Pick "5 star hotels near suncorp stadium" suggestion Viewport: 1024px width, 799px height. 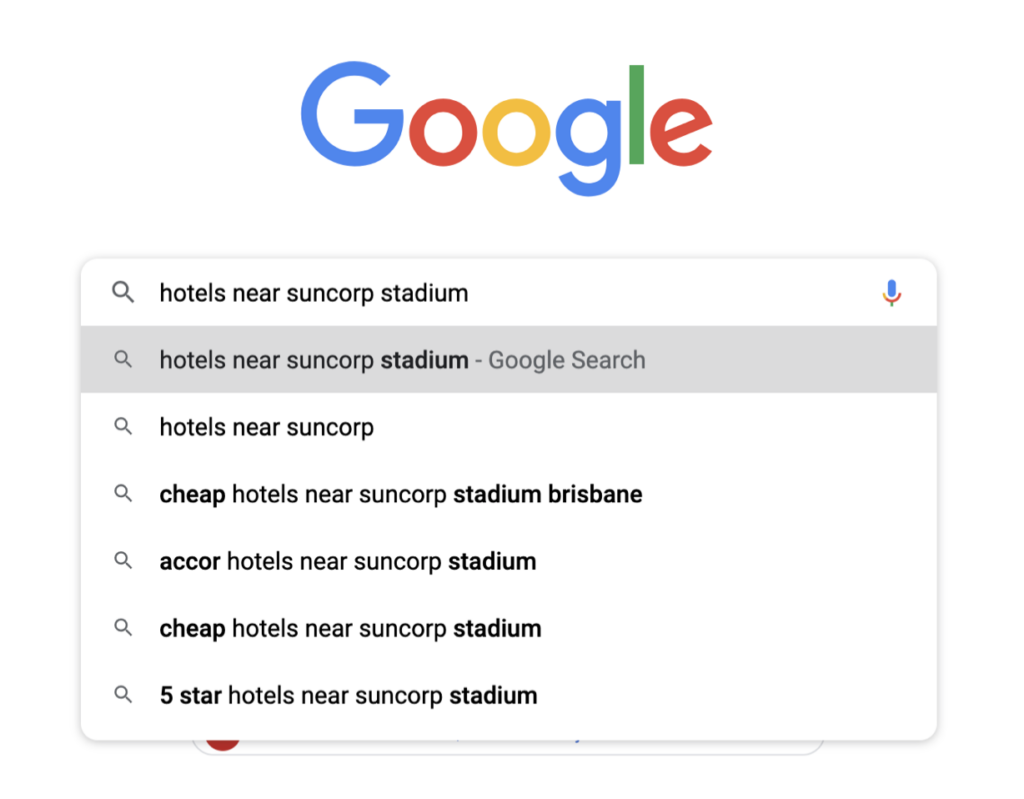pyautogui.click(x=348, y=695)
